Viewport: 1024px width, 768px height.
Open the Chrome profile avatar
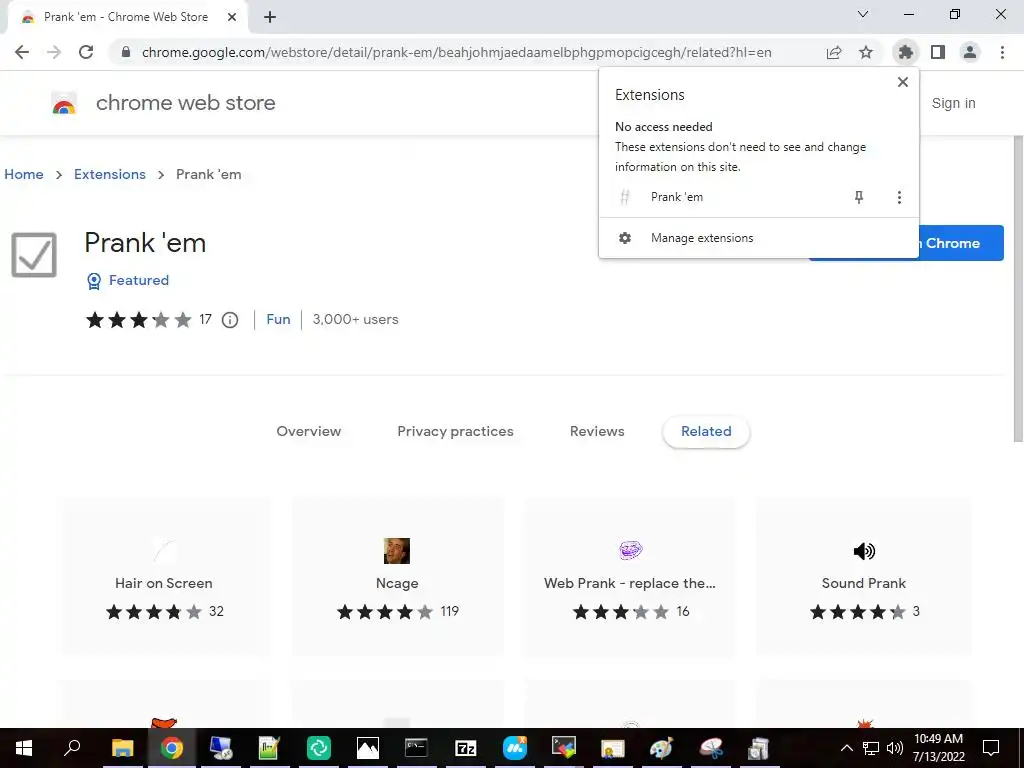(x=970, y=52)
